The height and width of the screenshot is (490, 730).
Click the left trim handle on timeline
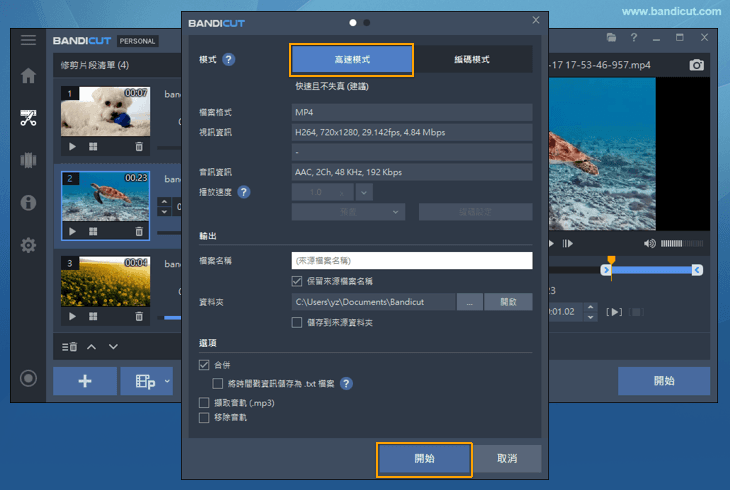(606, 270)
